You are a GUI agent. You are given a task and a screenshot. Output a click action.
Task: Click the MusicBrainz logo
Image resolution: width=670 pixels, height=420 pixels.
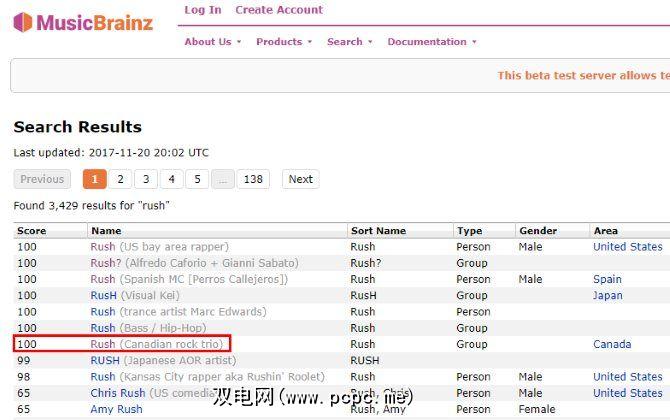point(83,22)
